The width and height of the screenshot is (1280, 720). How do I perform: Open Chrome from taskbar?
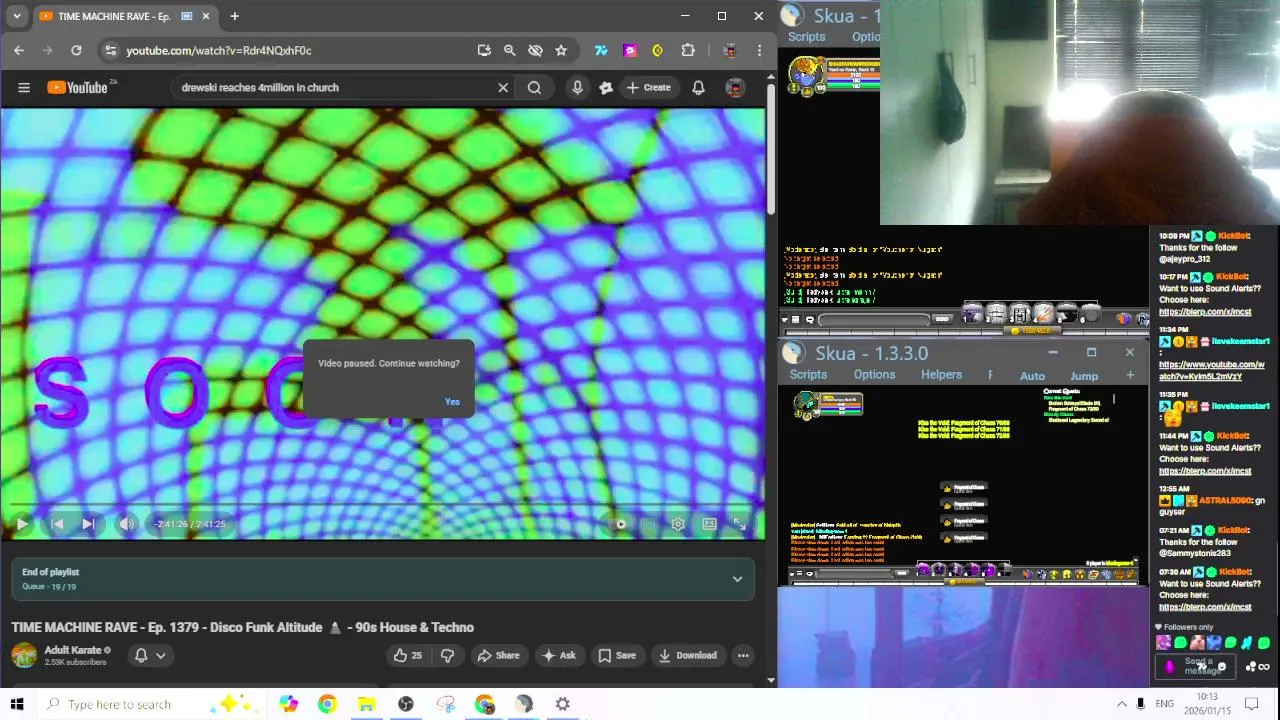point(327,704)
